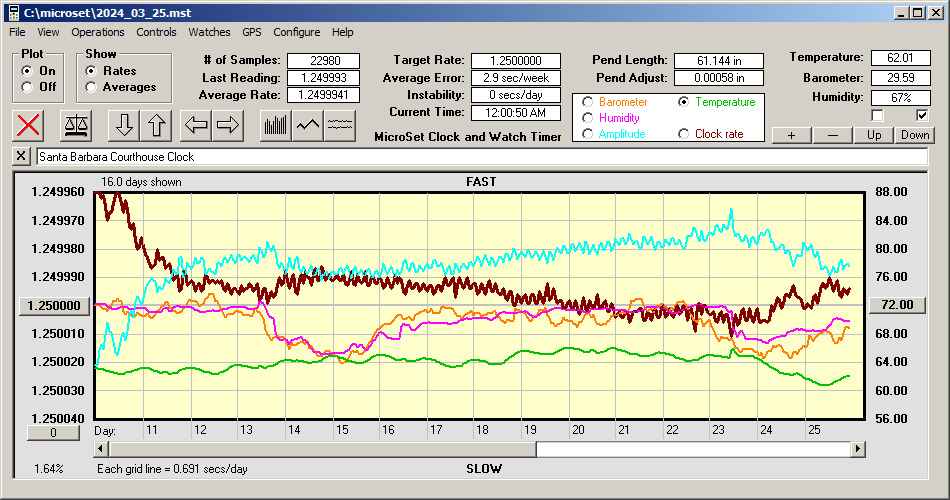
Task: Untick the checked box under Humidity
Action: click(922, 115)
